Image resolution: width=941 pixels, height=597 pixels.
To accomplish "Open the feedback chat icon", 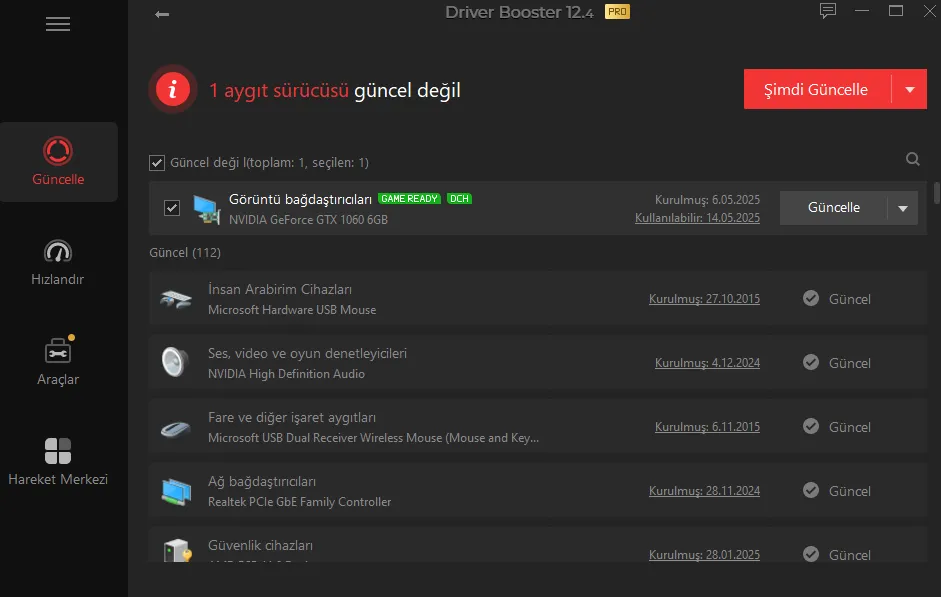I will pyautogui.click(x=828, y=11).
